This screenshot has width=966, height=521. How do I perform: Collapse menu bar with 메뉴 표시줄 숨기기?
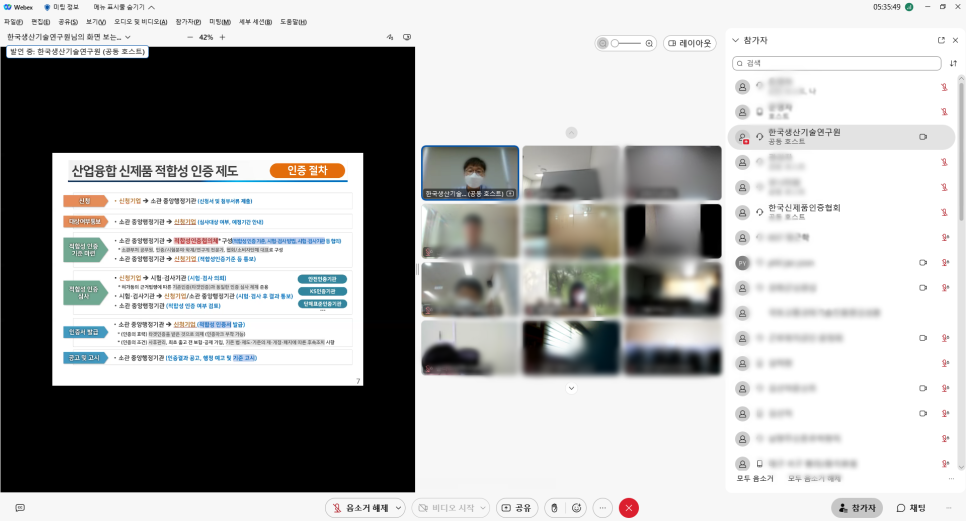124,7
